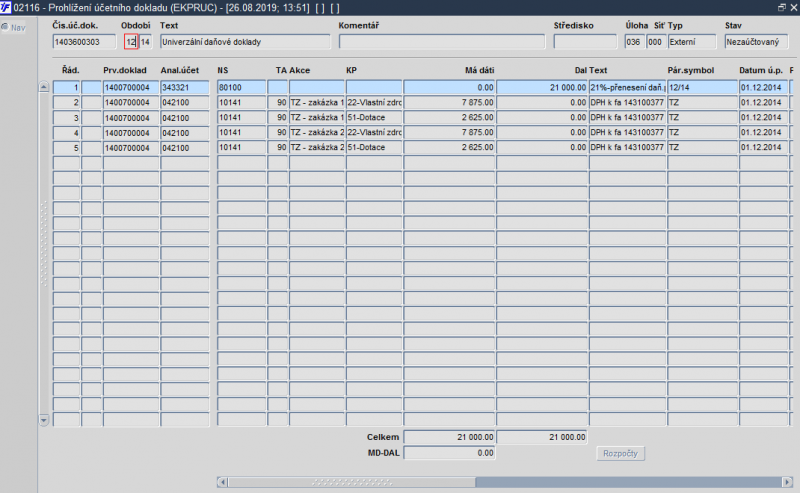Click NS cell 10141 in row 3

(241, 117)
